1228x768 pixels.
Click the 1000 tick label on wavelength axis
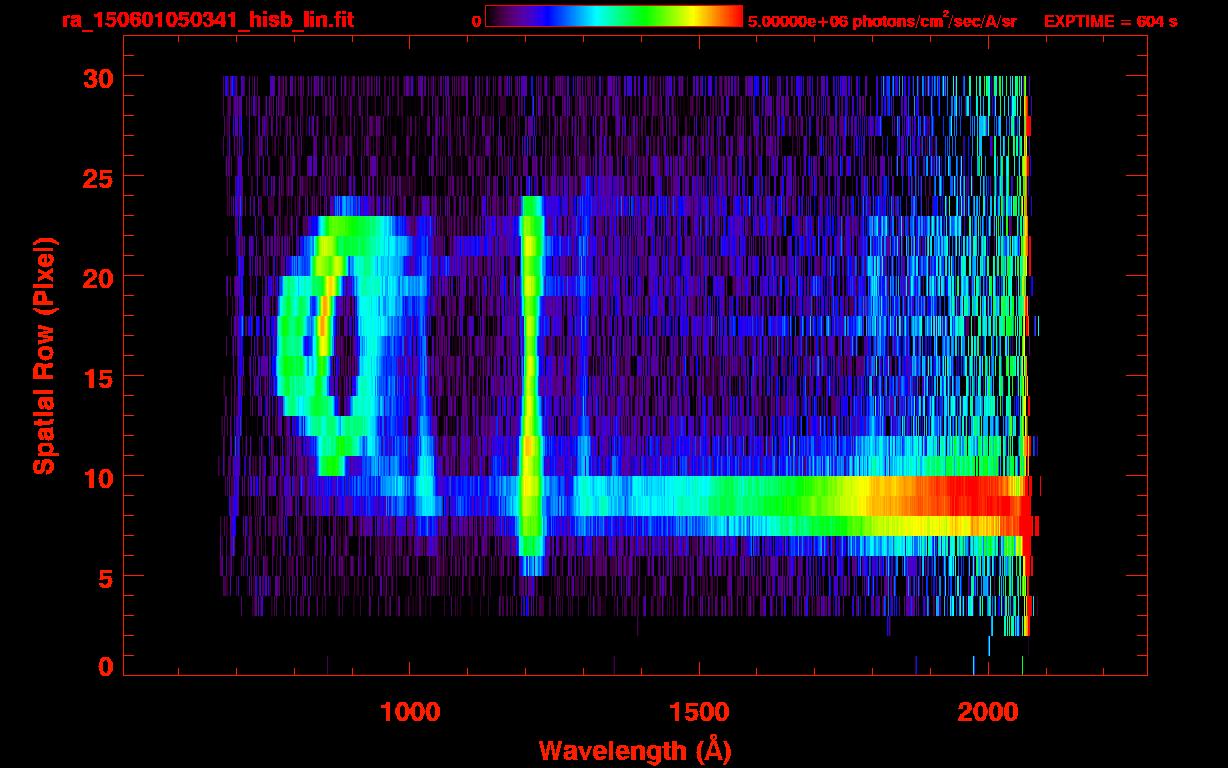coord(409,712)
